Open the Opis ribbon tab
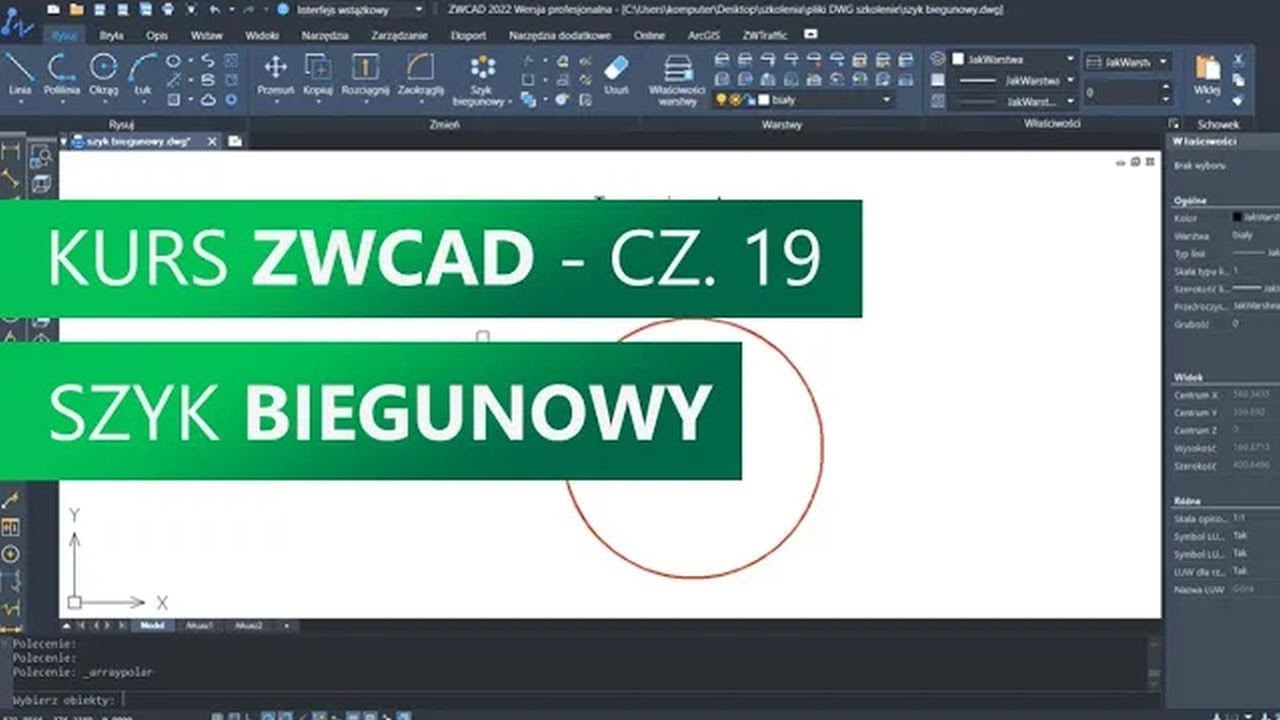The height and width of the screenshot is (720, 1280). [157, 35]
